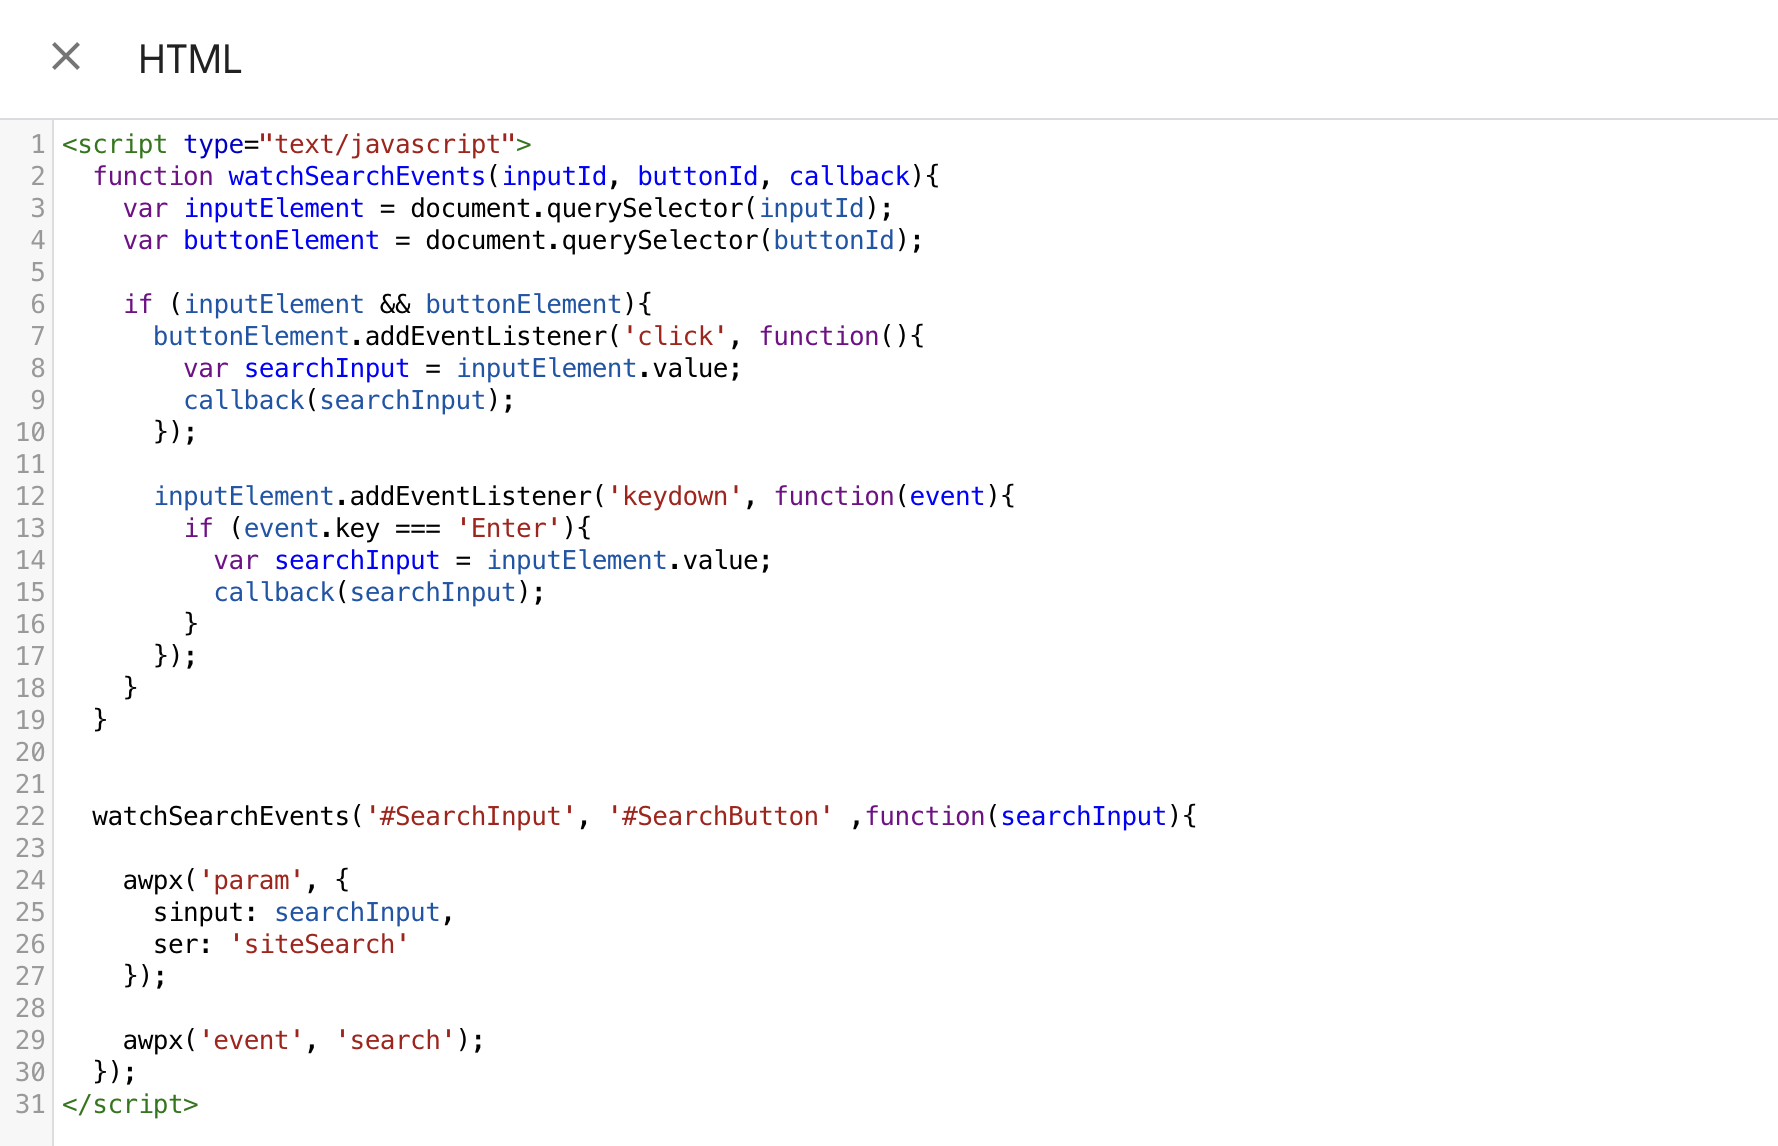Click '#SearchButton' string on line 22
Image resolution: width=1778 pixels, height=1146 pixels.
pyautogui.click(x=720, y=817)
